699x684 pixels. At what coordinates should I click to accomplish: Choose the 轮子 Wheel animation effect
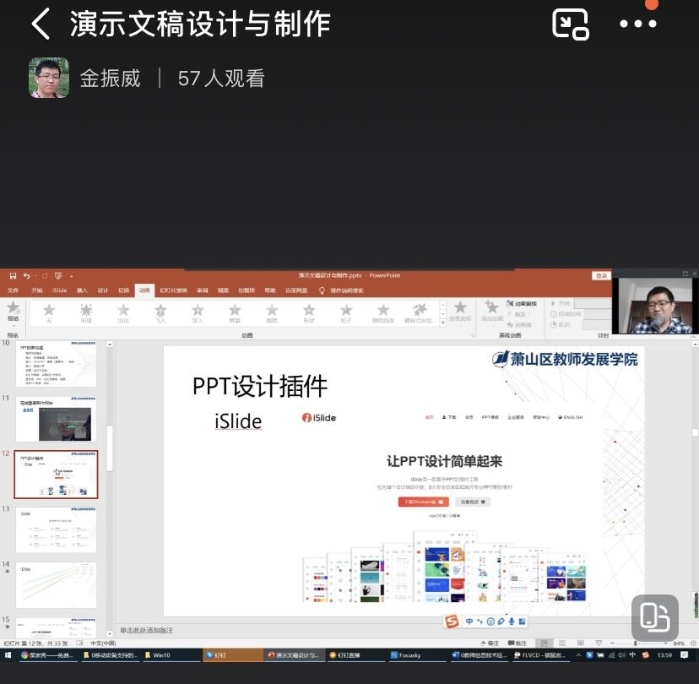tap(346, 313)
